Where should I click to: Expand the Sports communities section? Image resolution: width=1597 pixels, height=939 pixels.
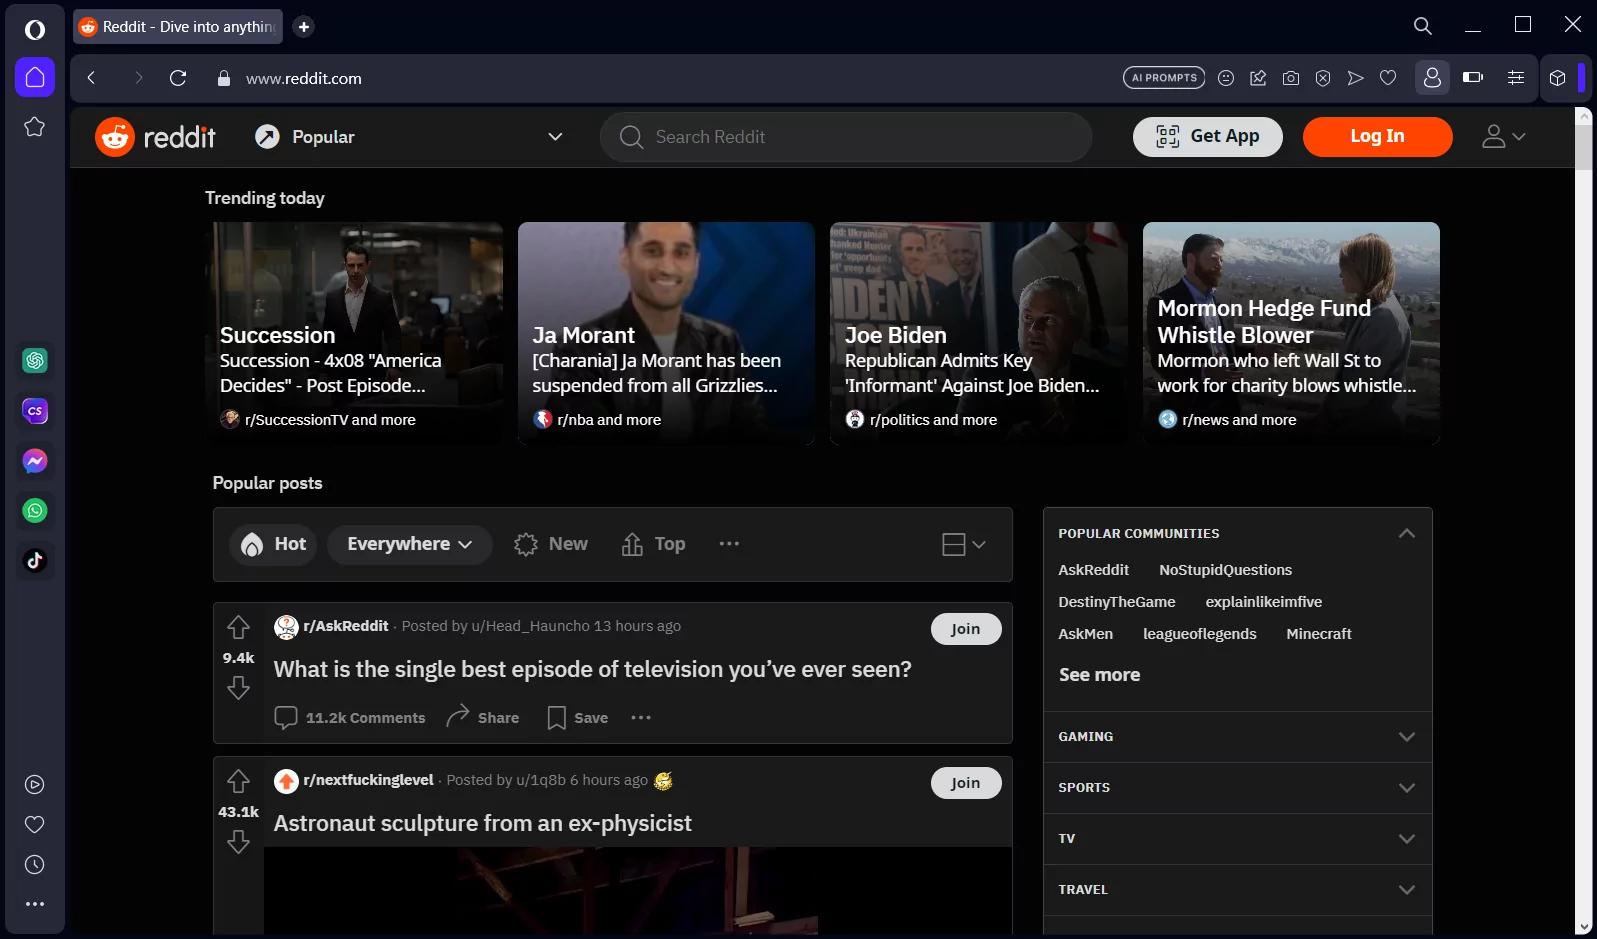click(1238, 788)
